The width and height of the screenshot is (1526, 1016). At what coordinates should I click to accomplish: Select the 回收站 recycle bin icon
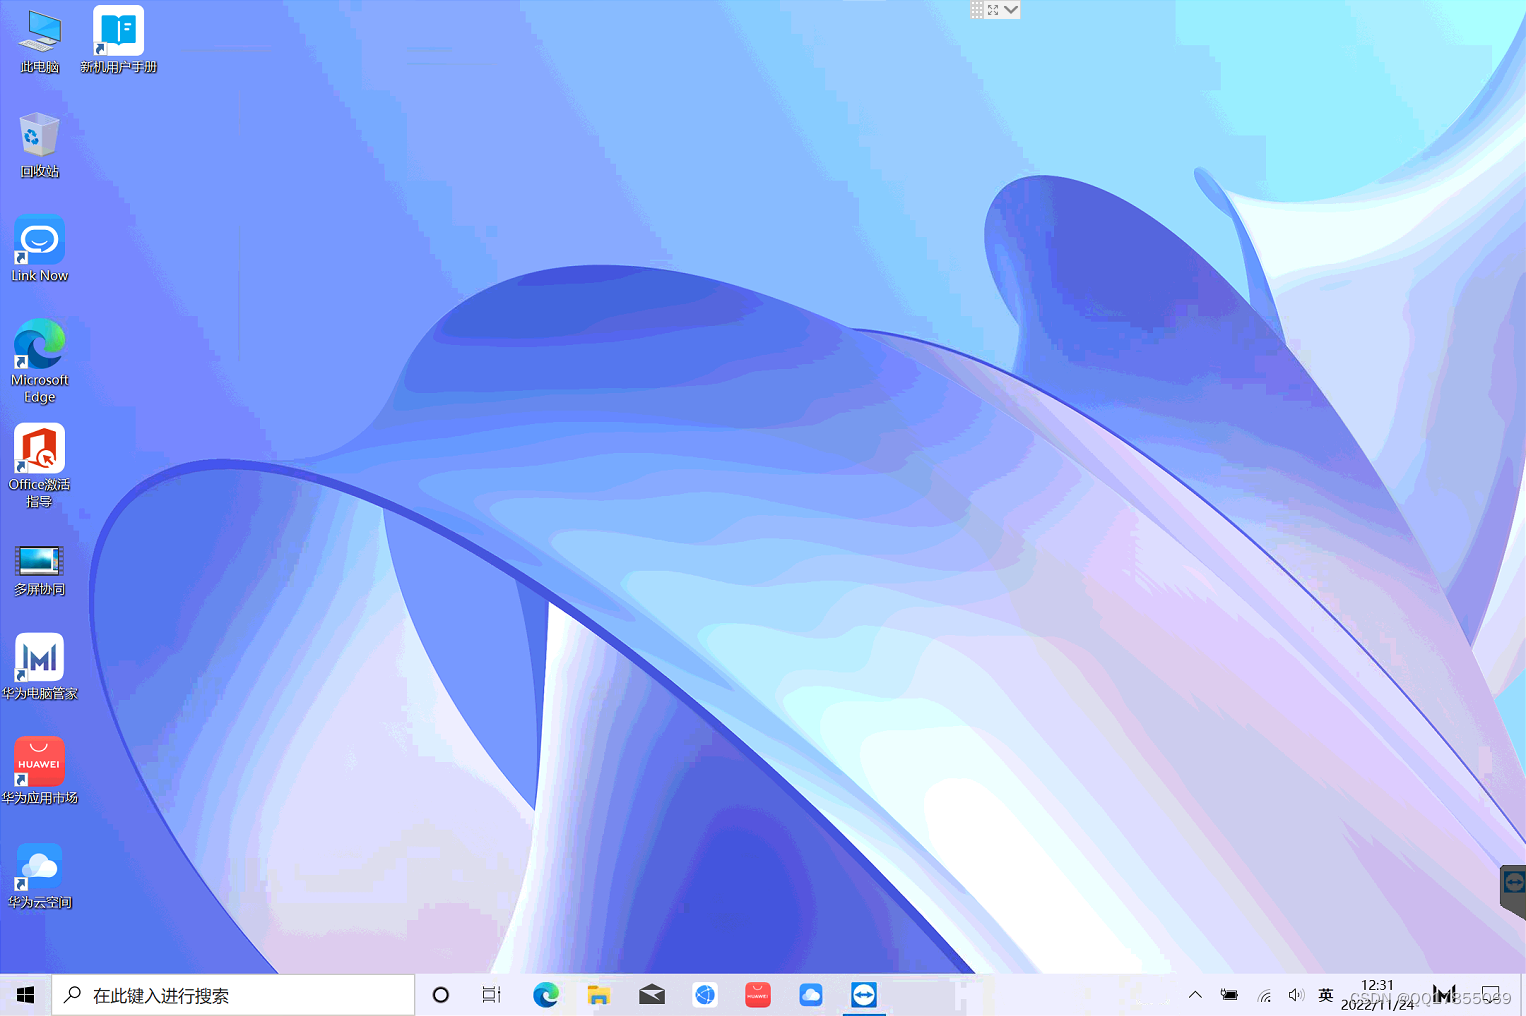pyautogui.click(x=39, y=145)
